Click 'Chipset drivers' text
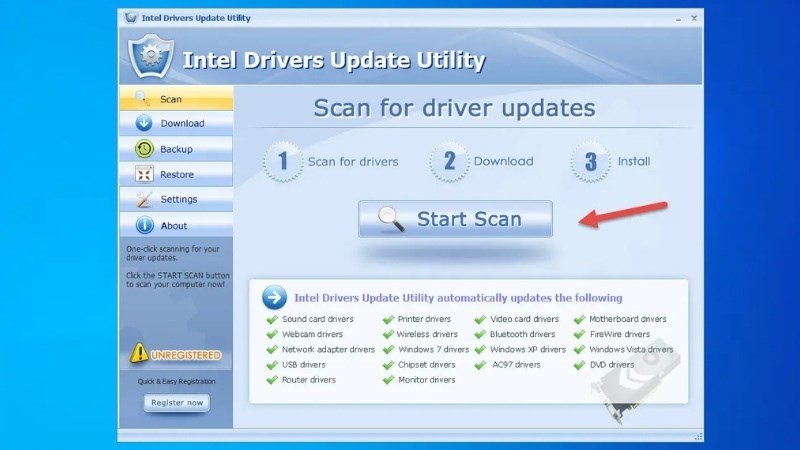Viewport: 800px width, 450px height. (x=427, y=365)
